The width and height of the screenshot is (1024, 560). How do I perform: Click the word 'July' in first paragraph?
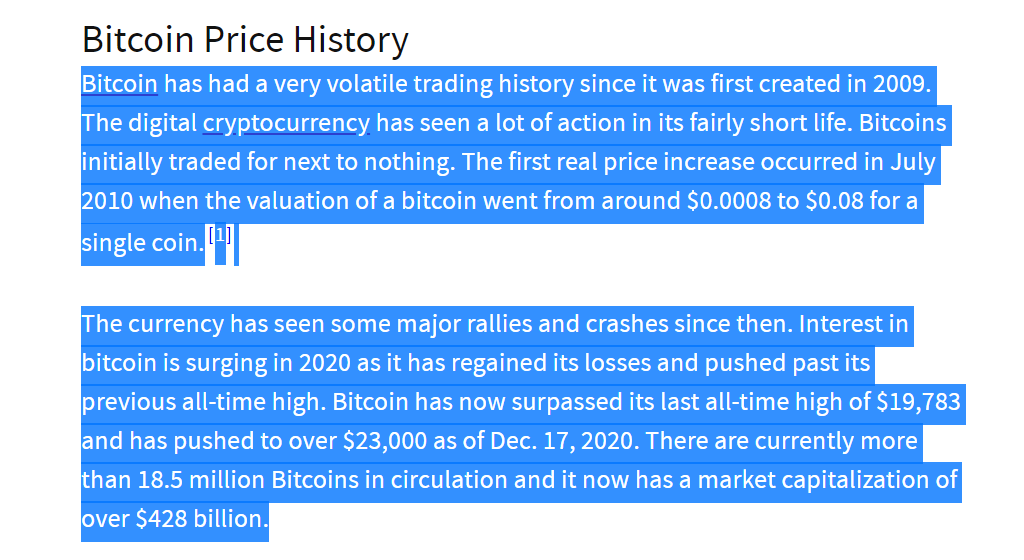[x=913, y=163]
